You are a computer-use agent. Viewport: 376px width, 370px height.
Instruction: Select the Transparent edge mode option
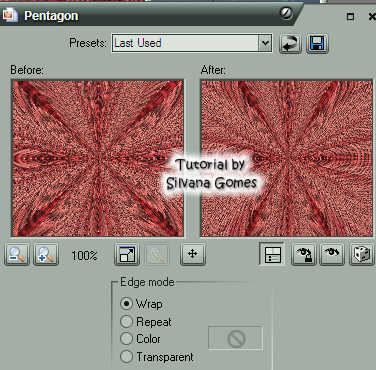(157, 357)
